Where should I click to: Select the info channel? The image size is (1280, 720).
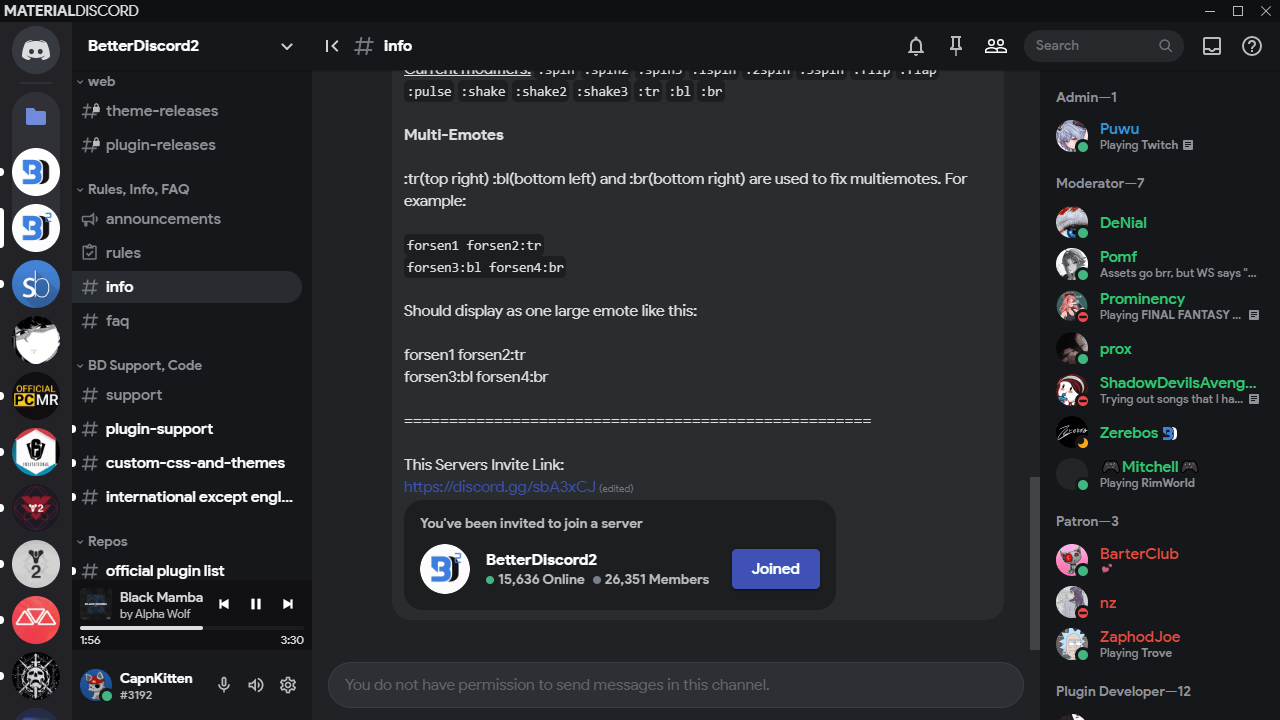(x=187, y=287)
